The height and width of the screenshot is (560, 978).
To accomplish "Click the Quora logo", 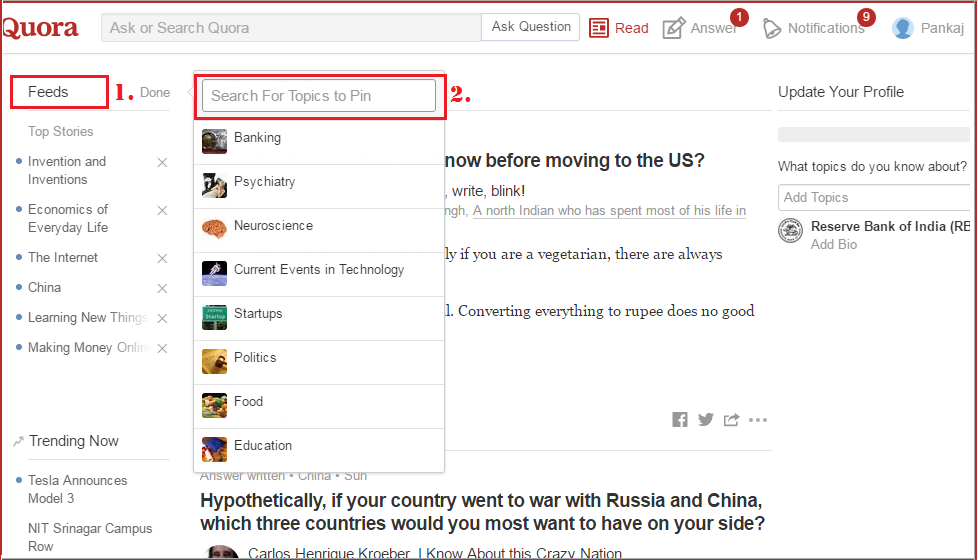I will click(41, 28).
